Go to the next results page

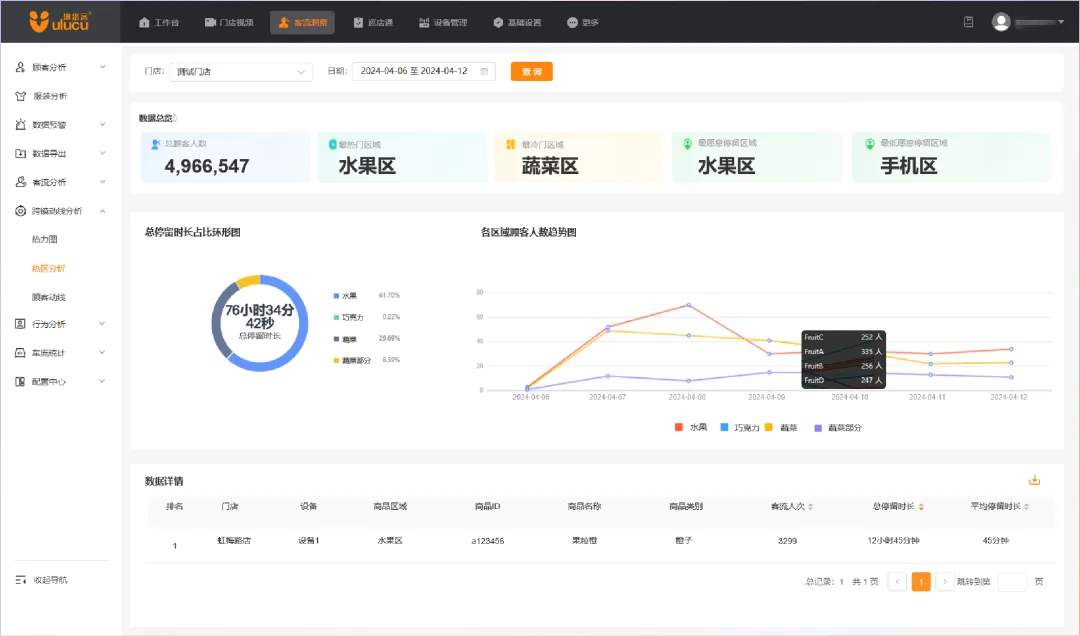tap(945, 582)
